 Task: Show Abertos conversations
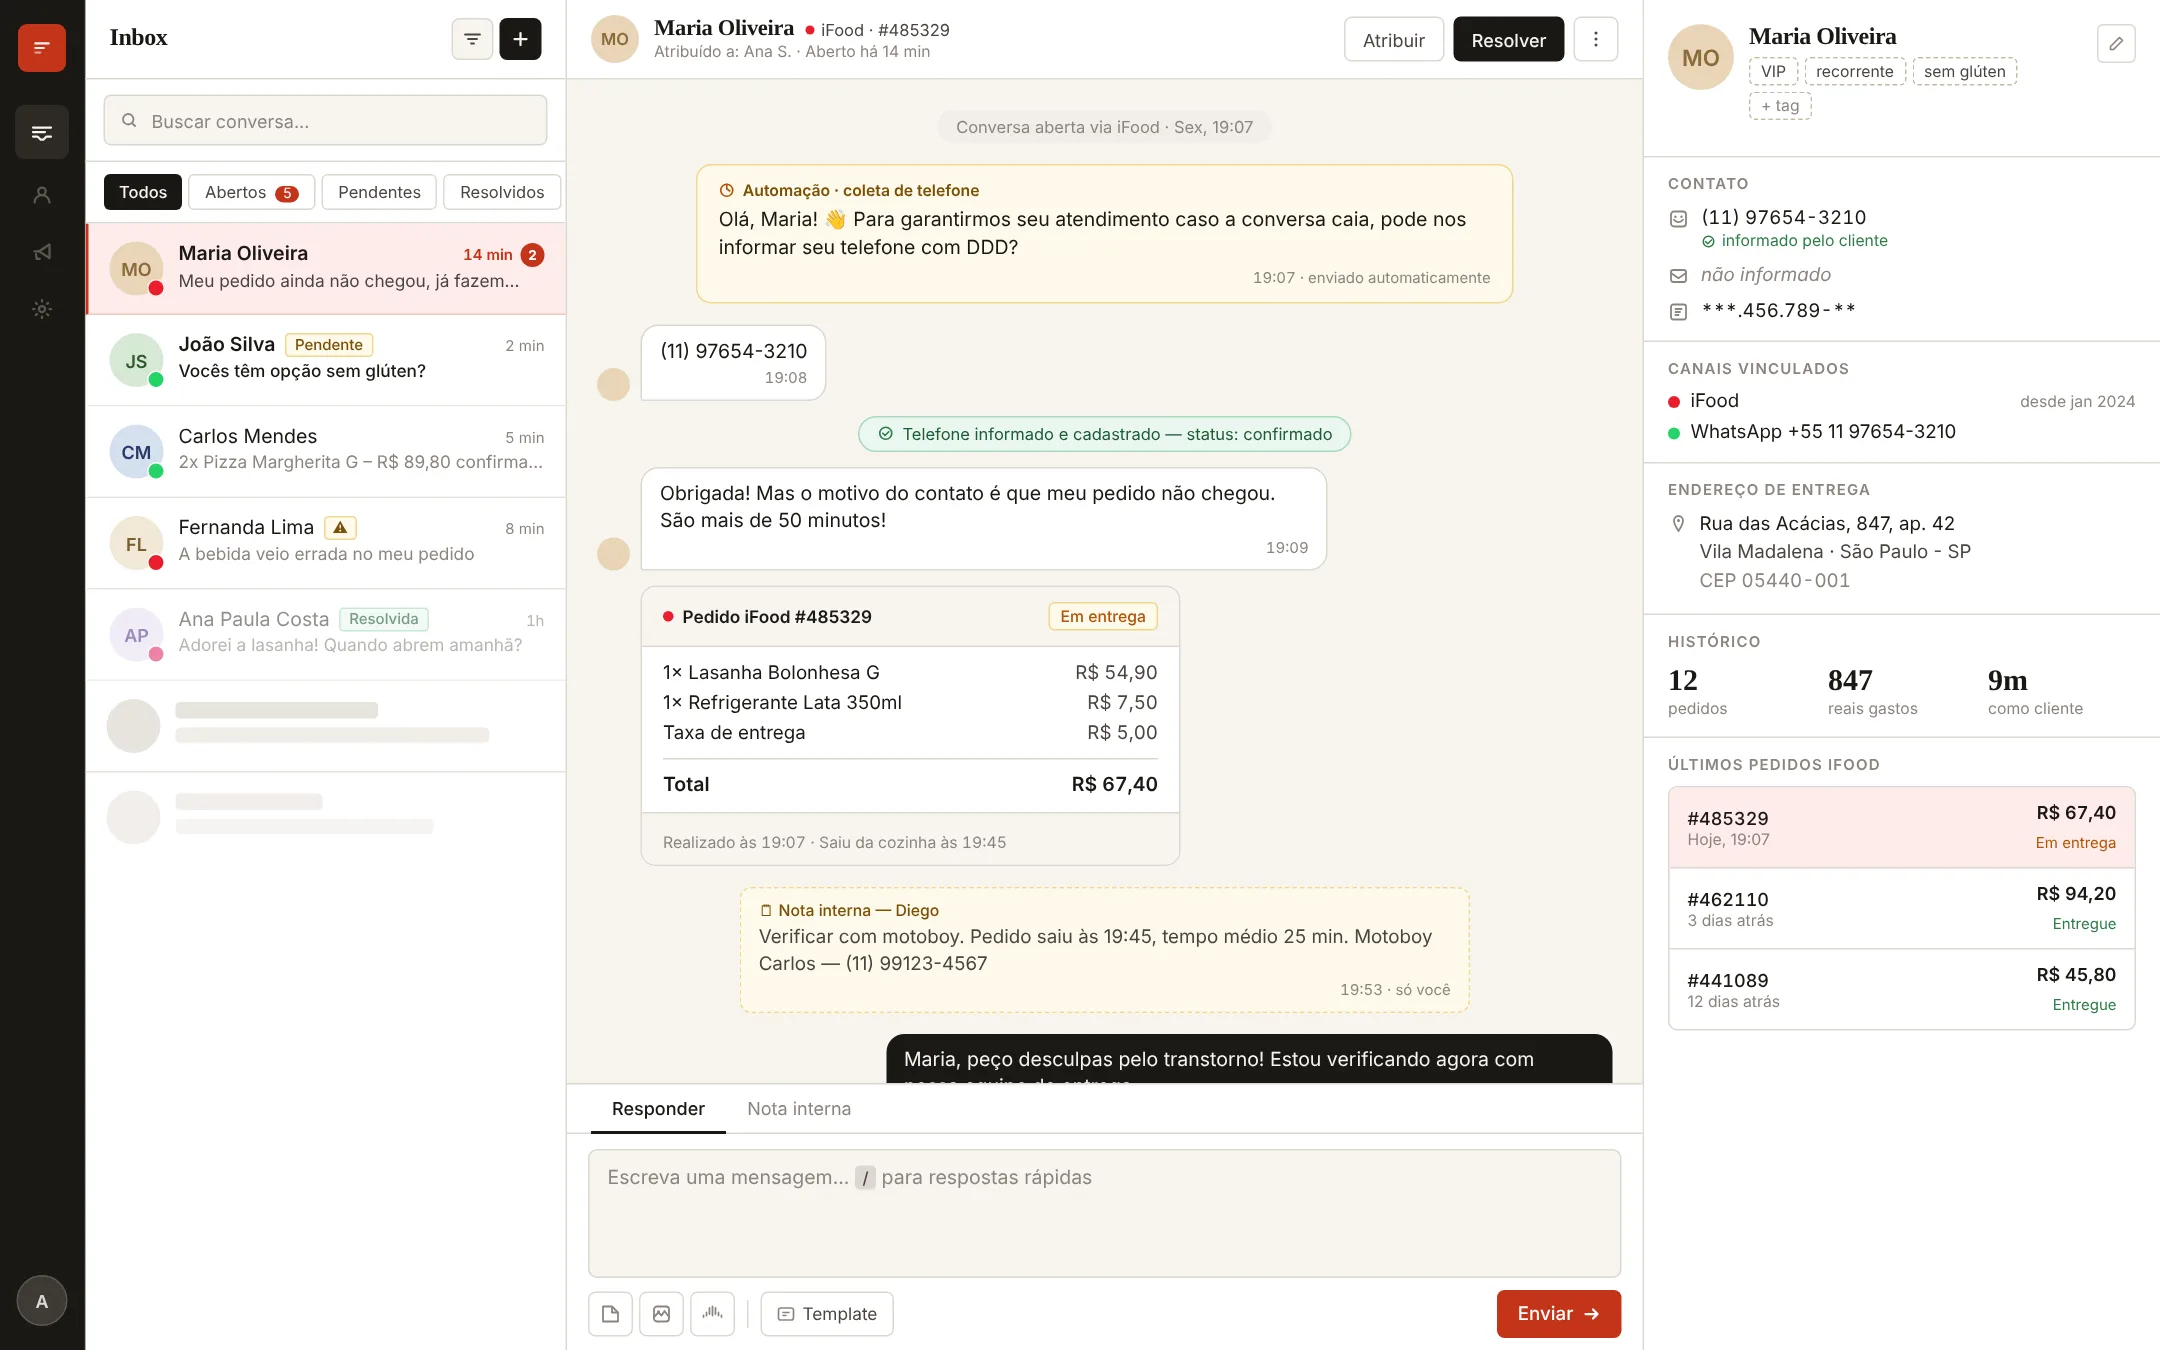(251, 192)
